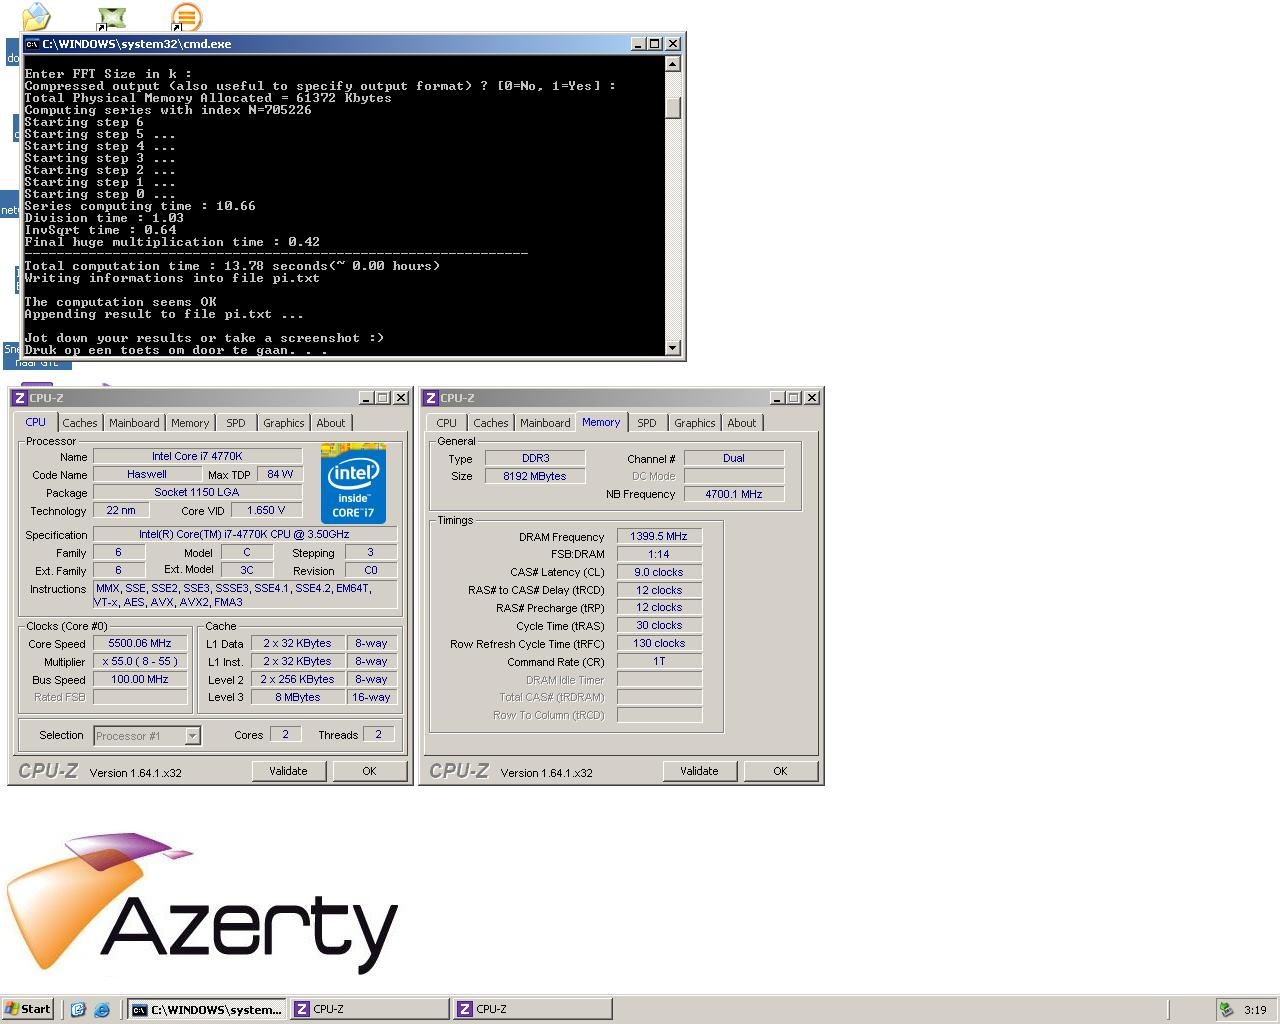Screen dimensions: 1280x1024
Task: Click the cmd.exe title bar icon
Action: click(32, 44)
